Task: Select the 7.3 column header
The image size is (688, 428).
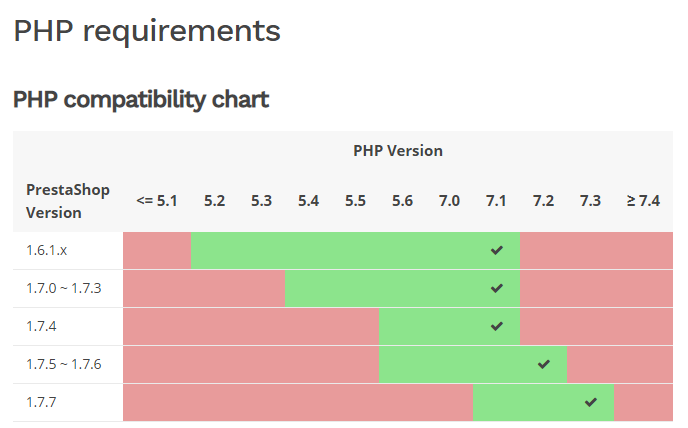Action: click(x=590, y=201)
